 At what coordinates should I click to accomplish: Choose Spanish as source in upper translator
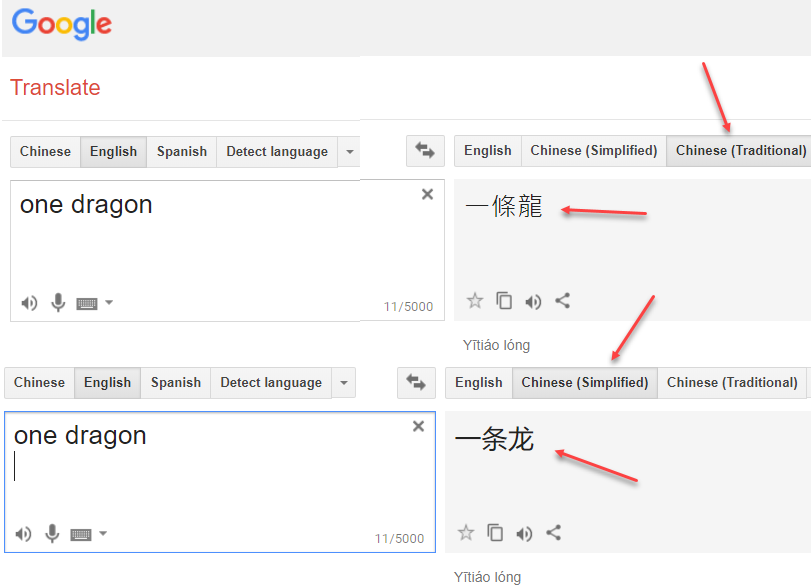[181, 152]
